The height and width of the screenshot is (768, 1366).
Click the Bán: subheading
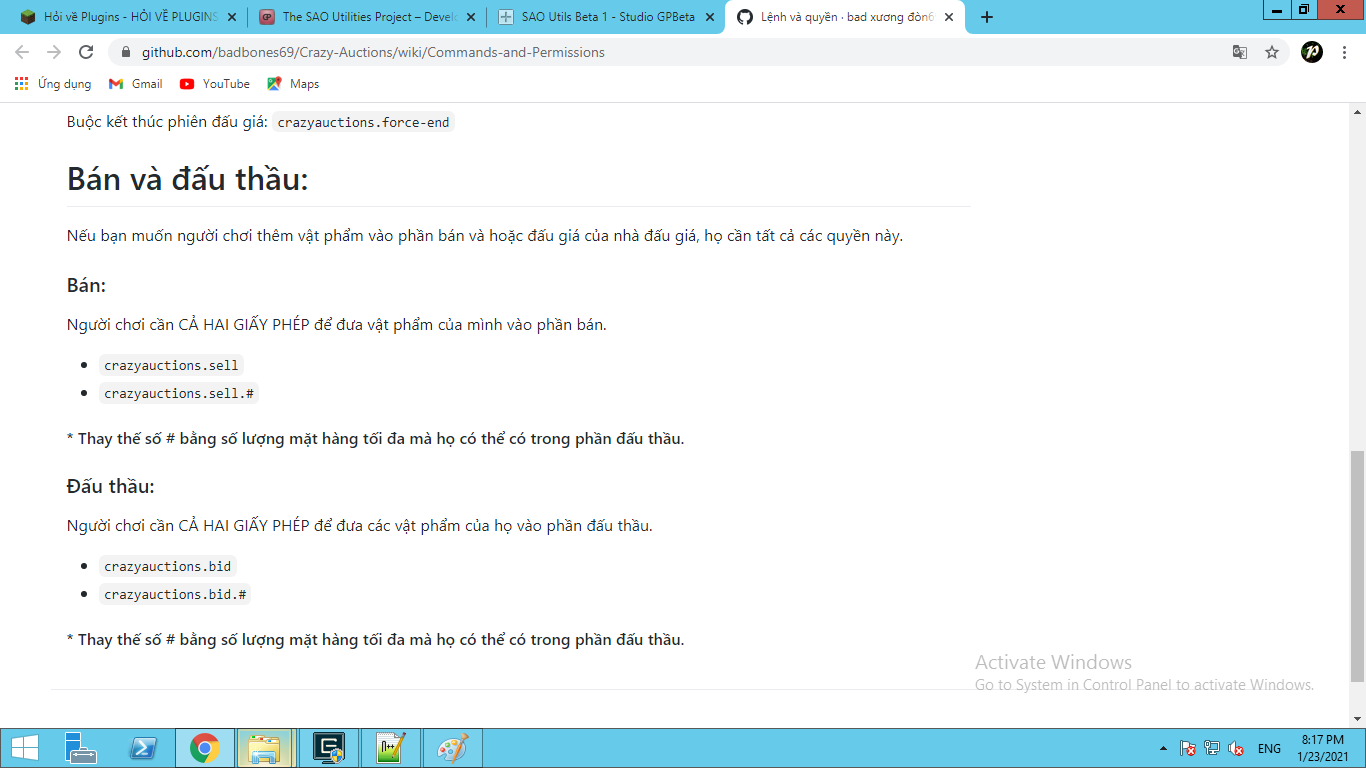click(86, 285)
